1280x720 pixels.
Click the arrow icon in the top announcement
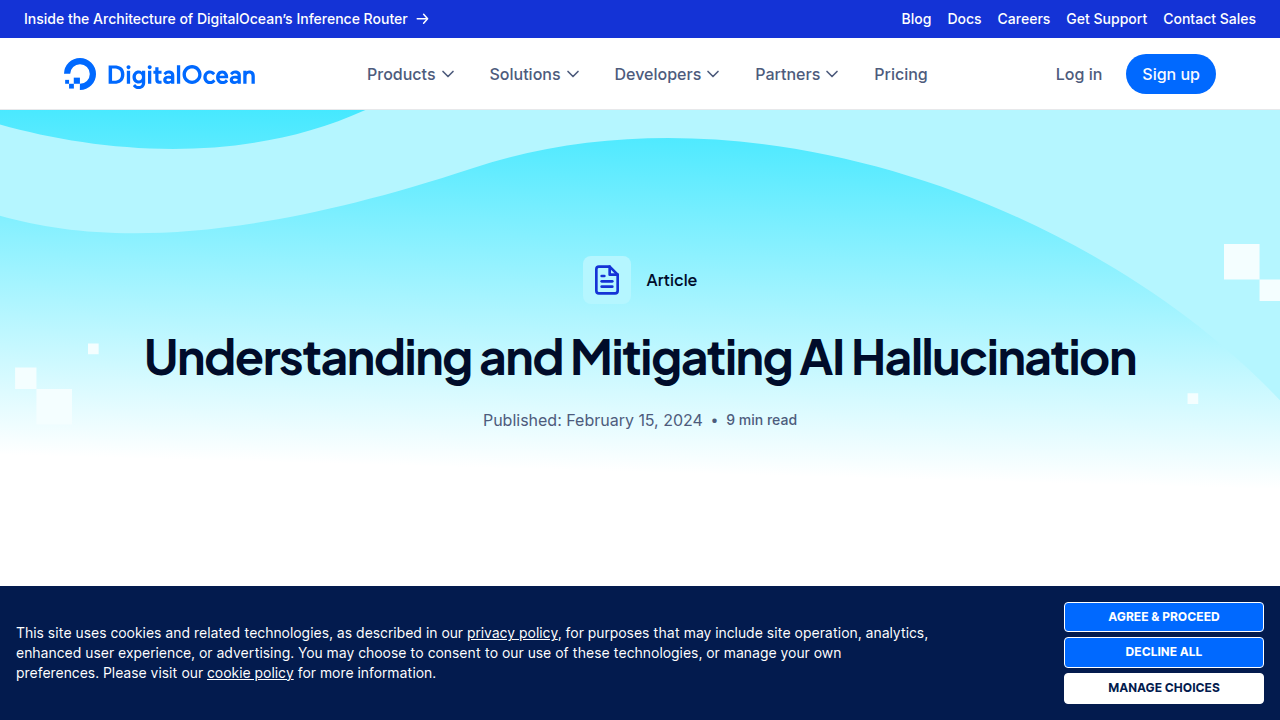point(423,19)
